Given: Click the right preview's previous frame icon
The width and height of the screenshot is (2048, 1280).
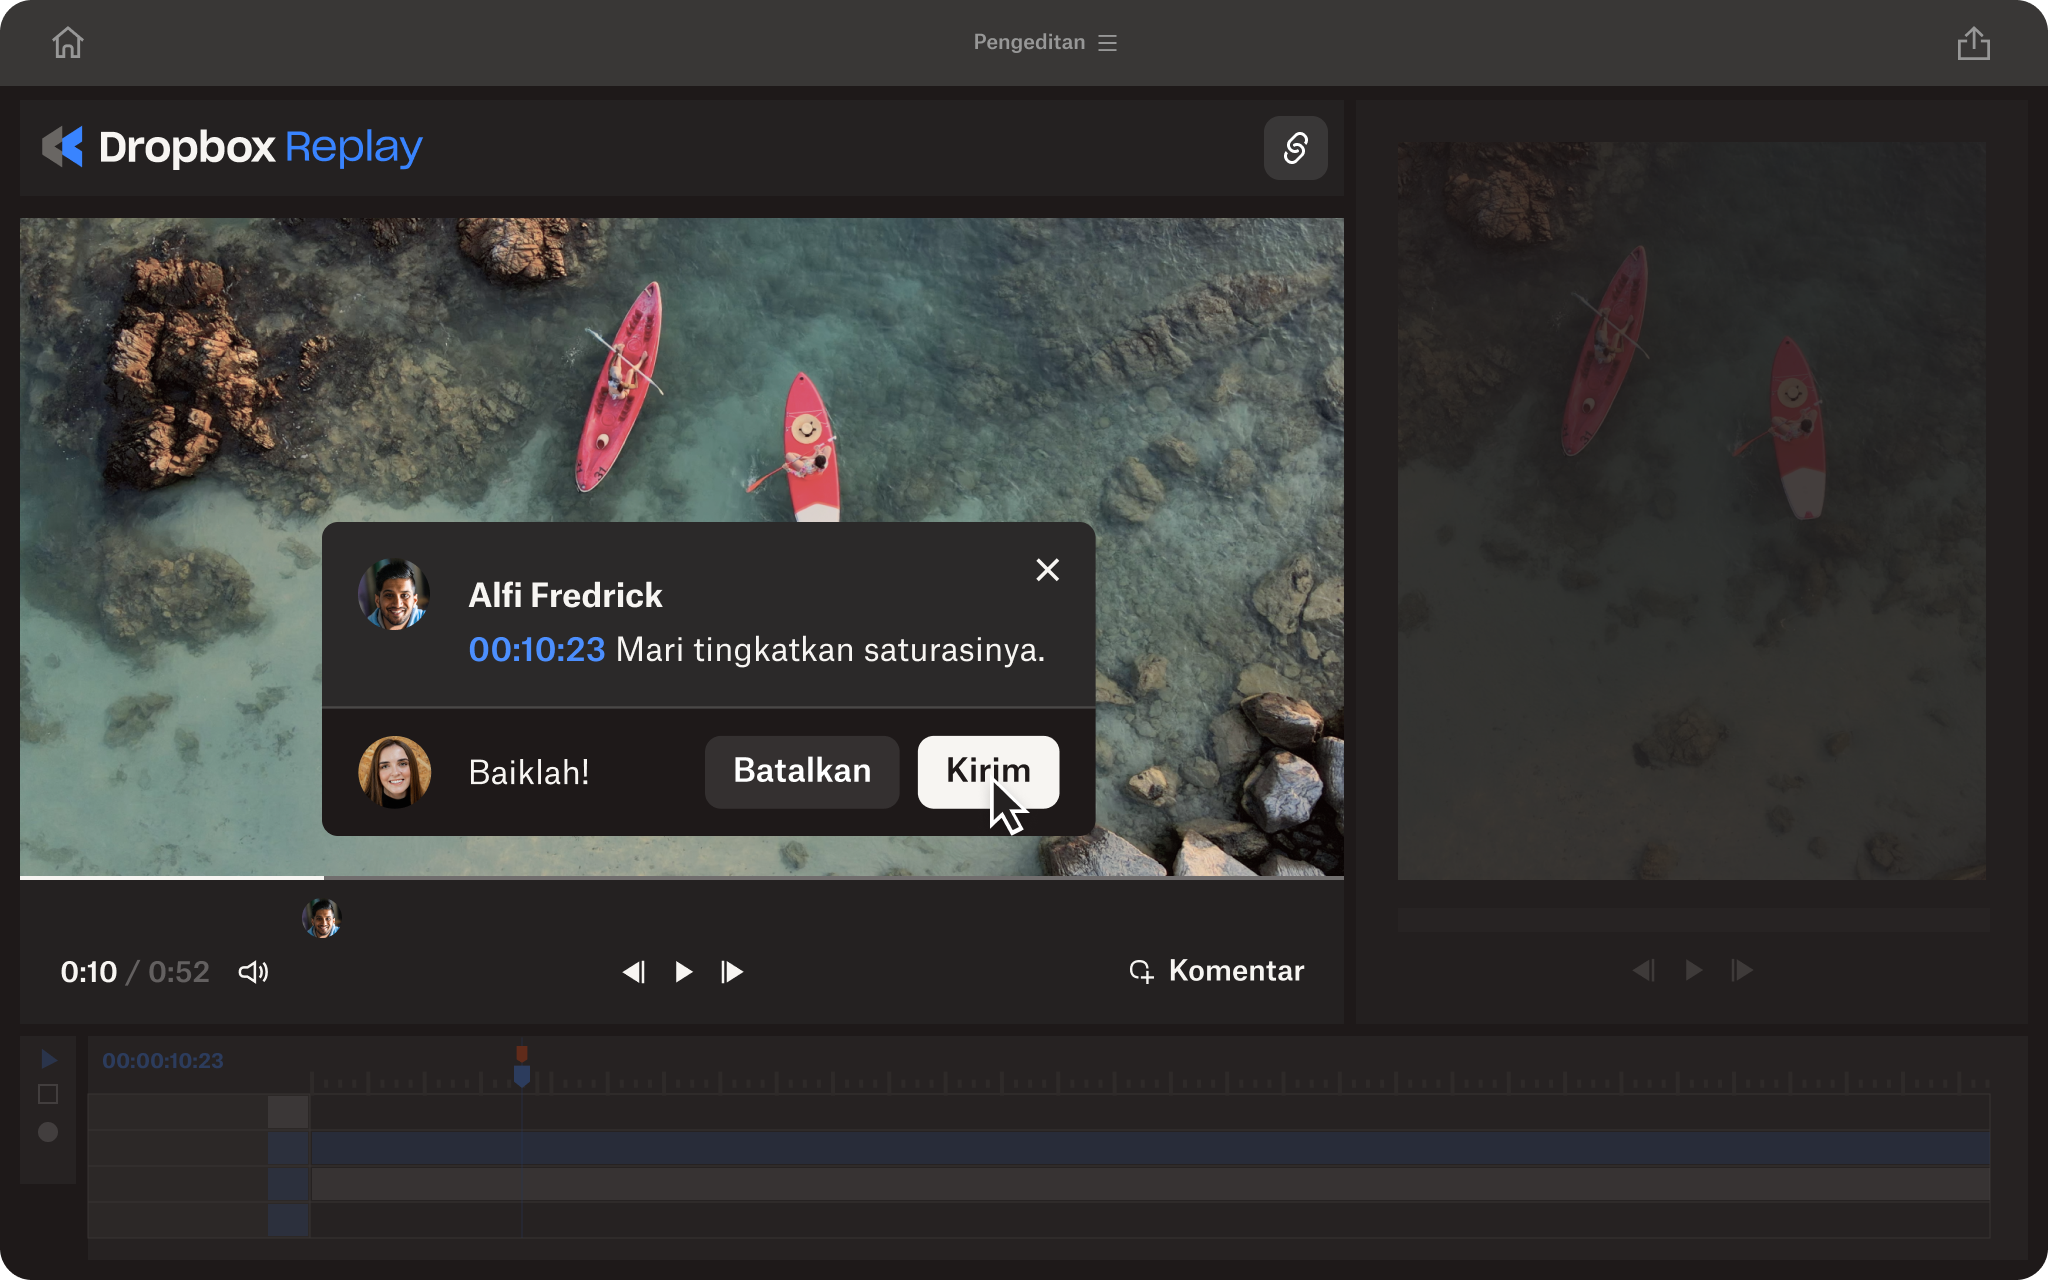Looking at the screenshot, I should [1644, 970].
